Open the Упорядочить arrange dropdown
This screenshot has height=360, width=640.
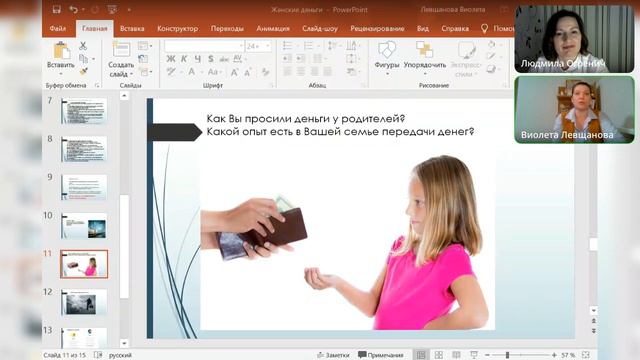[x=424, y=58]
